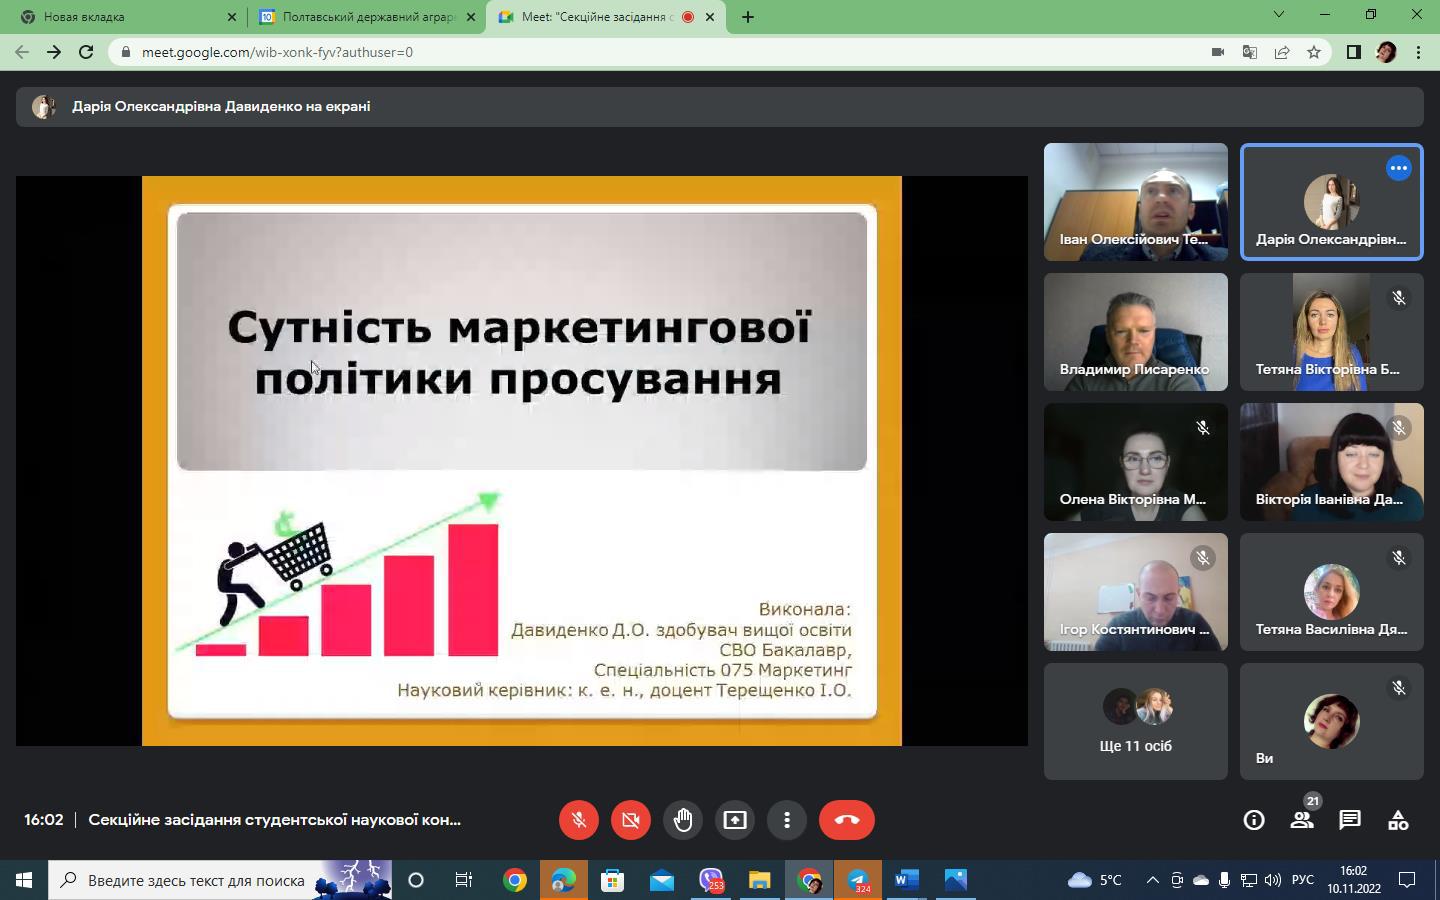The height and width of the screenshot is (900, 1440).
Task: Open first Chrome icon on taskbar
Action: [x=515, y=880]
